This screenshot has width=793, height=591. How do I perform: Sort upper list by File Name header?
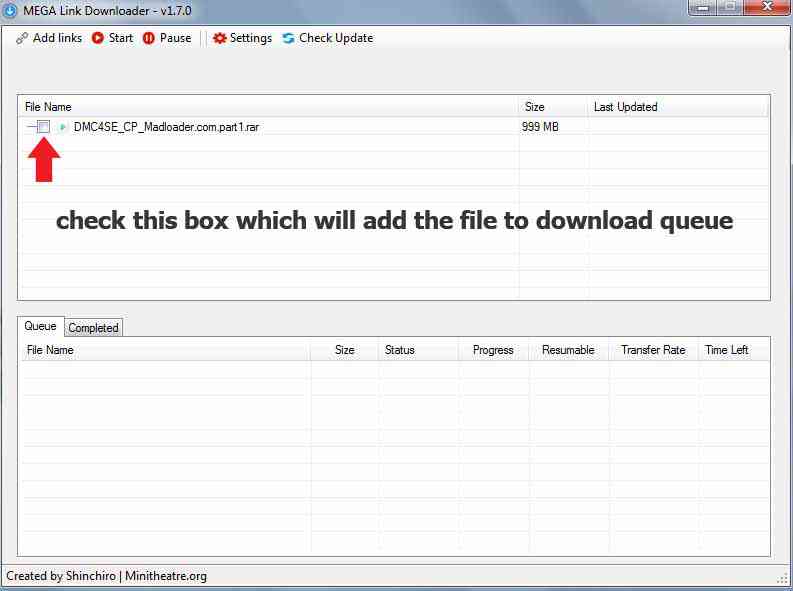point(268,107)
